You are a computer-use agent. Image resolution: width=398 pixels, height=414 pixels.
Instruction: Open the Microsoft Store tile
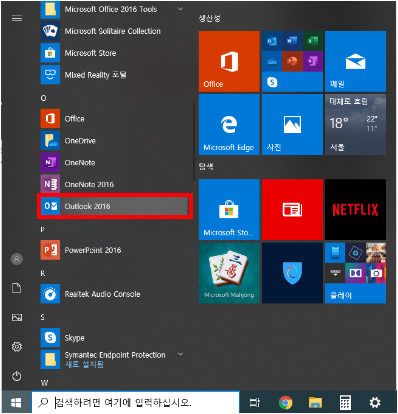point(229,209)
